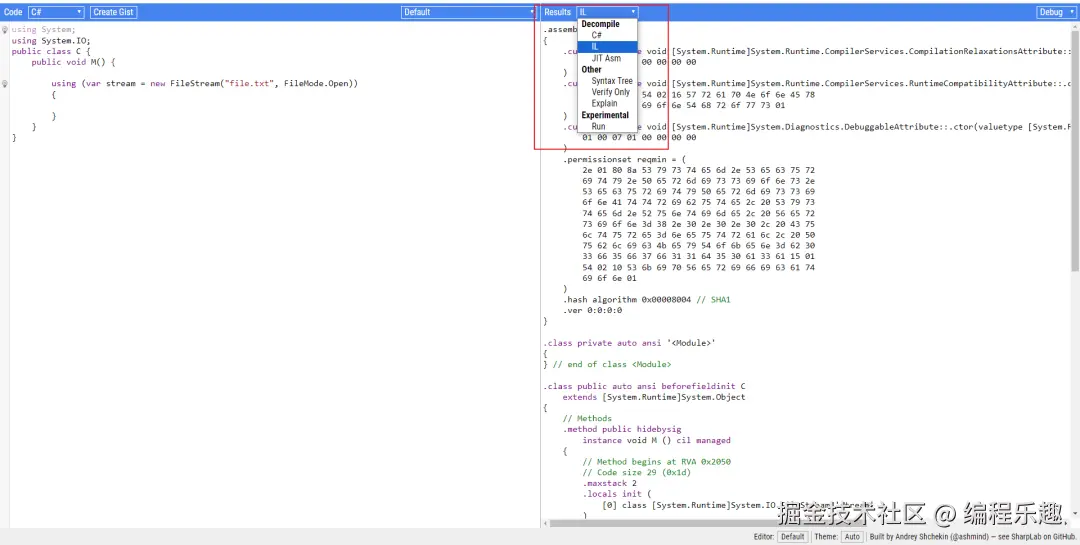Toggle the Editor Default button
Image resolution: width=1080 pixels, height=545 pixels.
792,537
